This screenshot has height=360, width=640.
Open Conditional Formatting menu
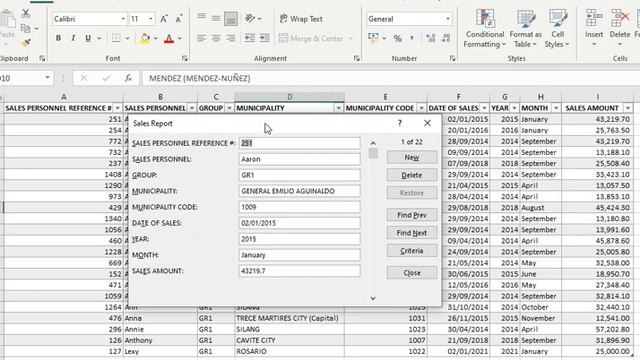coord(484,28)
